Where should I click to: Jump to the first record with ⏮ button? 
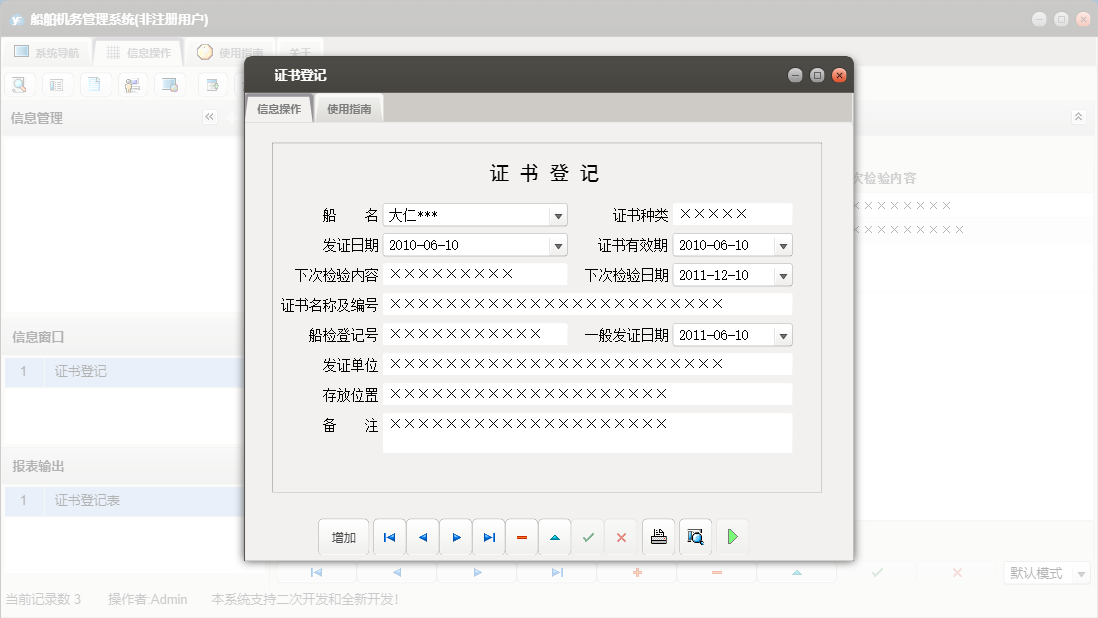pos(389,537)
